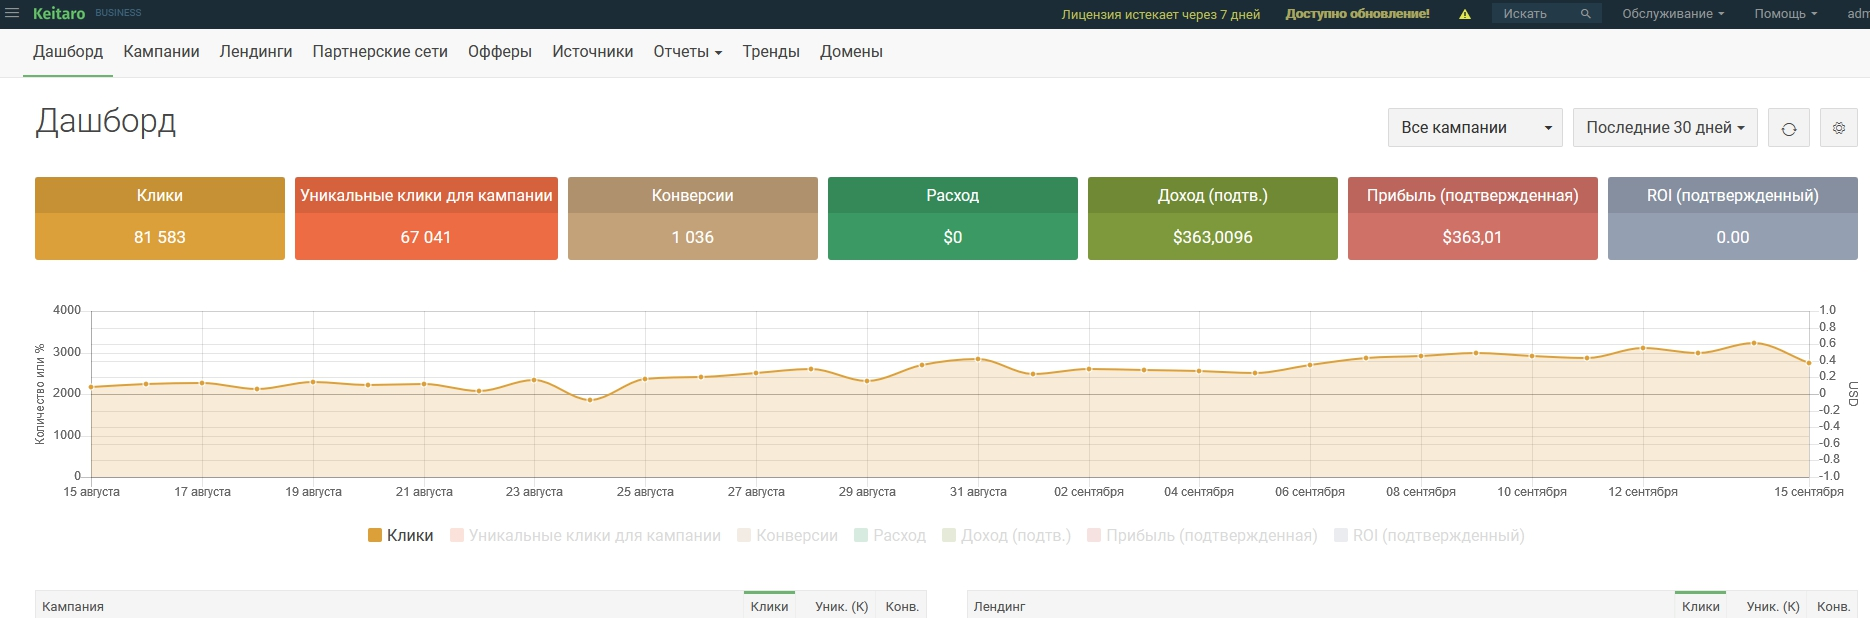
Task: Open dashboard settings gear
Action: [x=1839, y=128]
